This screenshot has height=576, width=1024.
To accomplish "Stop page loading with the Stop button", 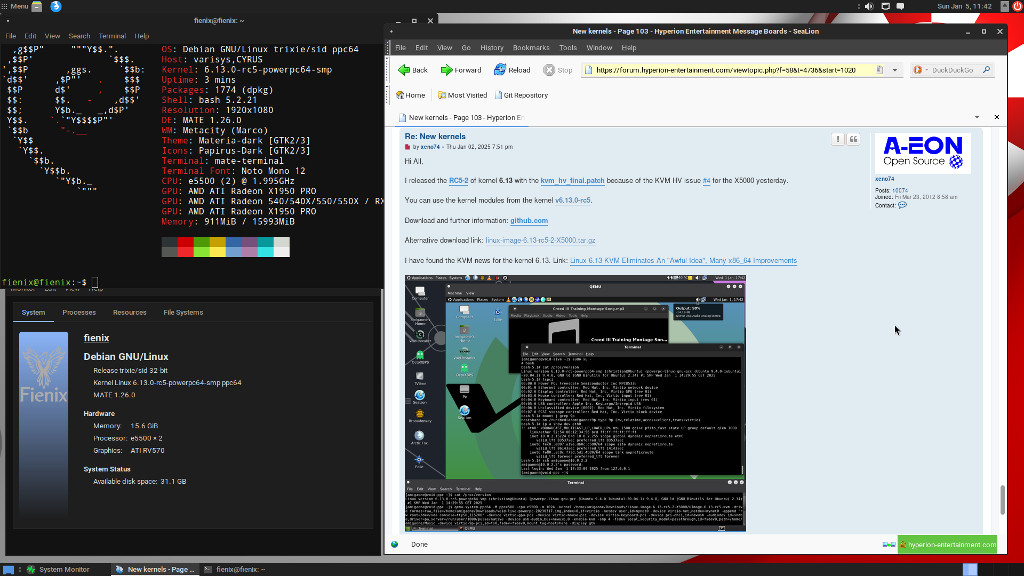I will point(558,70).
